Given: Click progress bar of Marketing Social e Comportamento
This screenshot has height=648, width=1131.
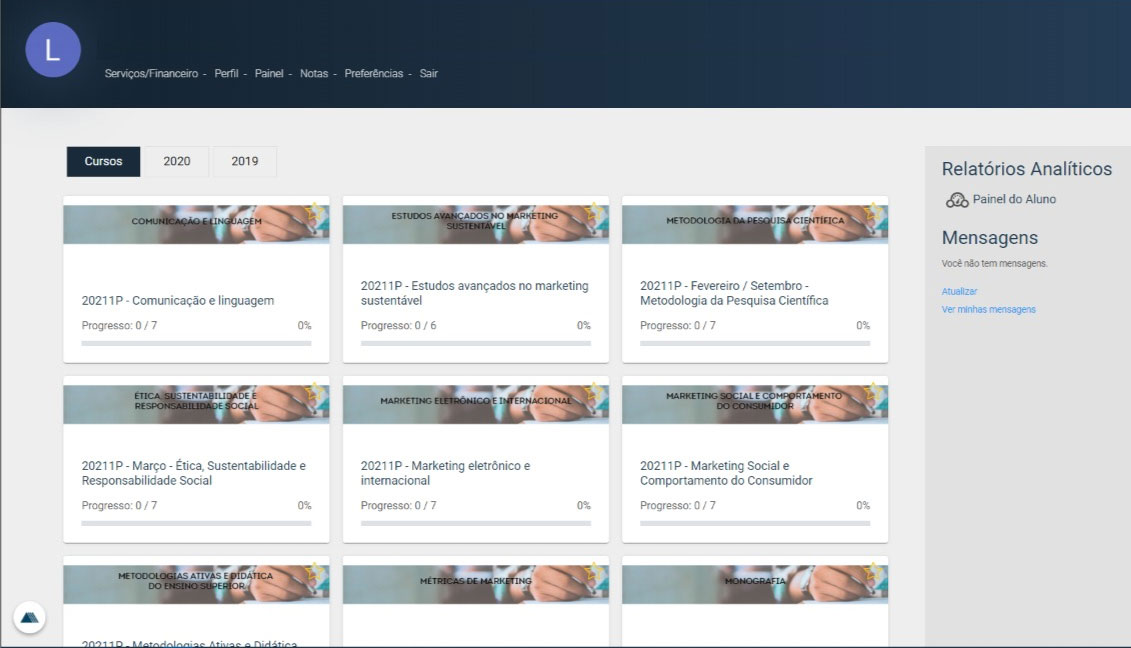Looking at the screenshot, I should pos(754,523).
